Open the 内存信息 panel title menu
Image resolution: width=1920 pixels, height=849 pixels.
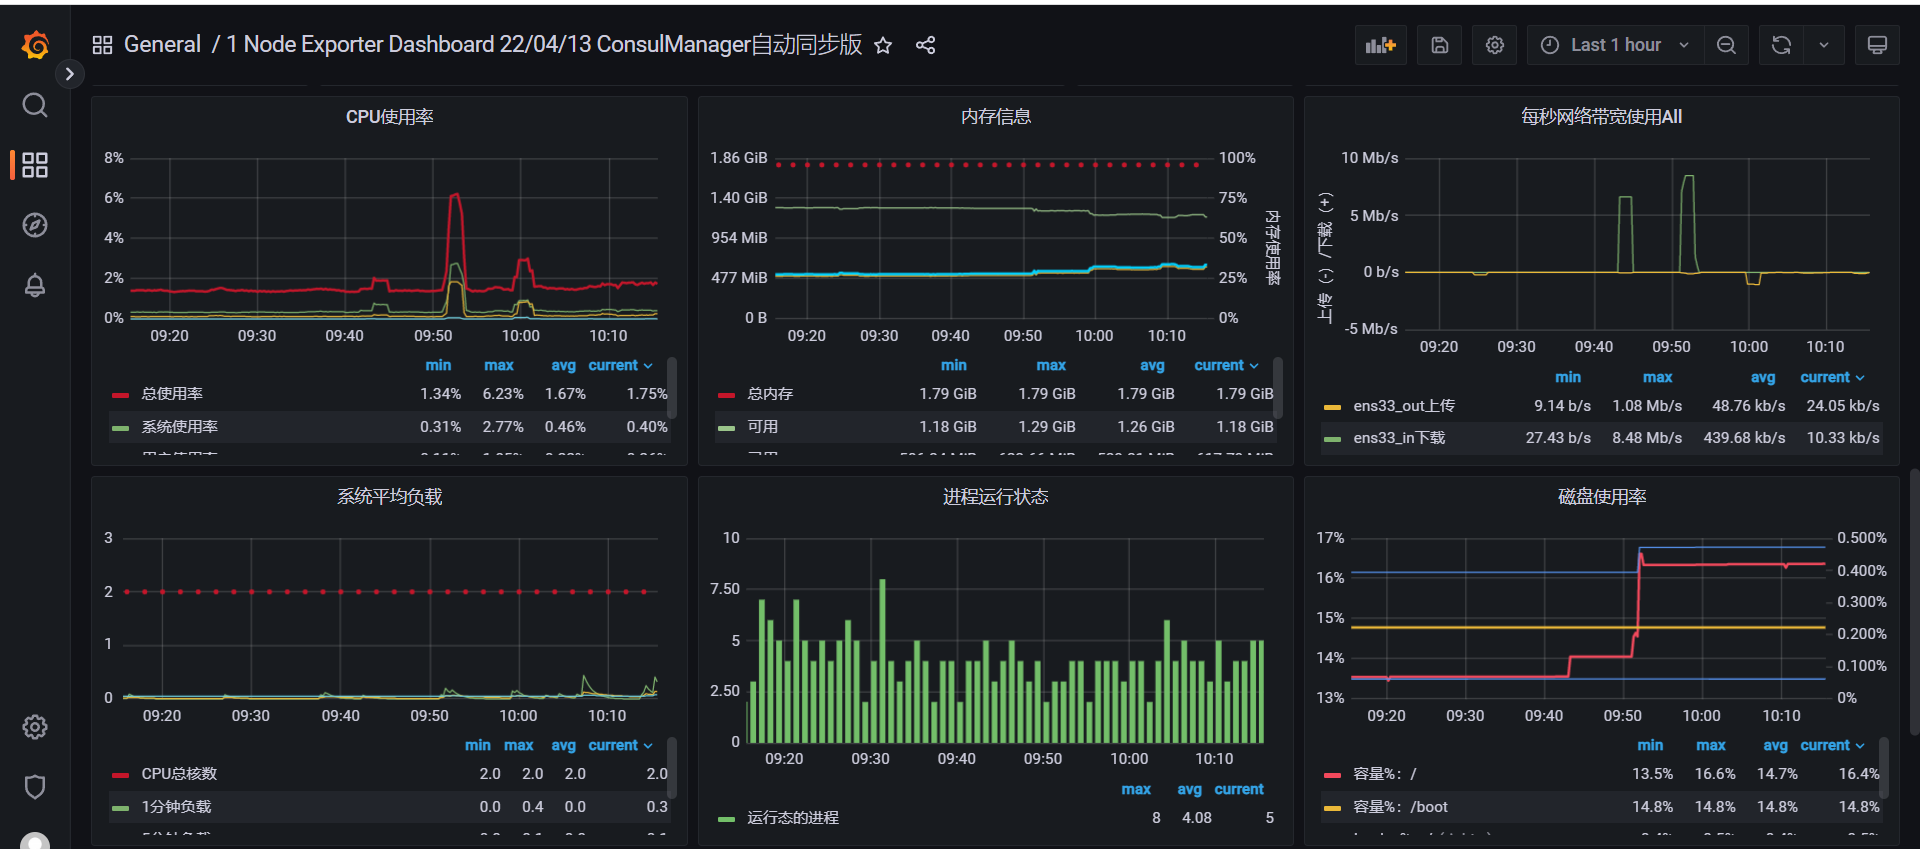click(996, 117)
